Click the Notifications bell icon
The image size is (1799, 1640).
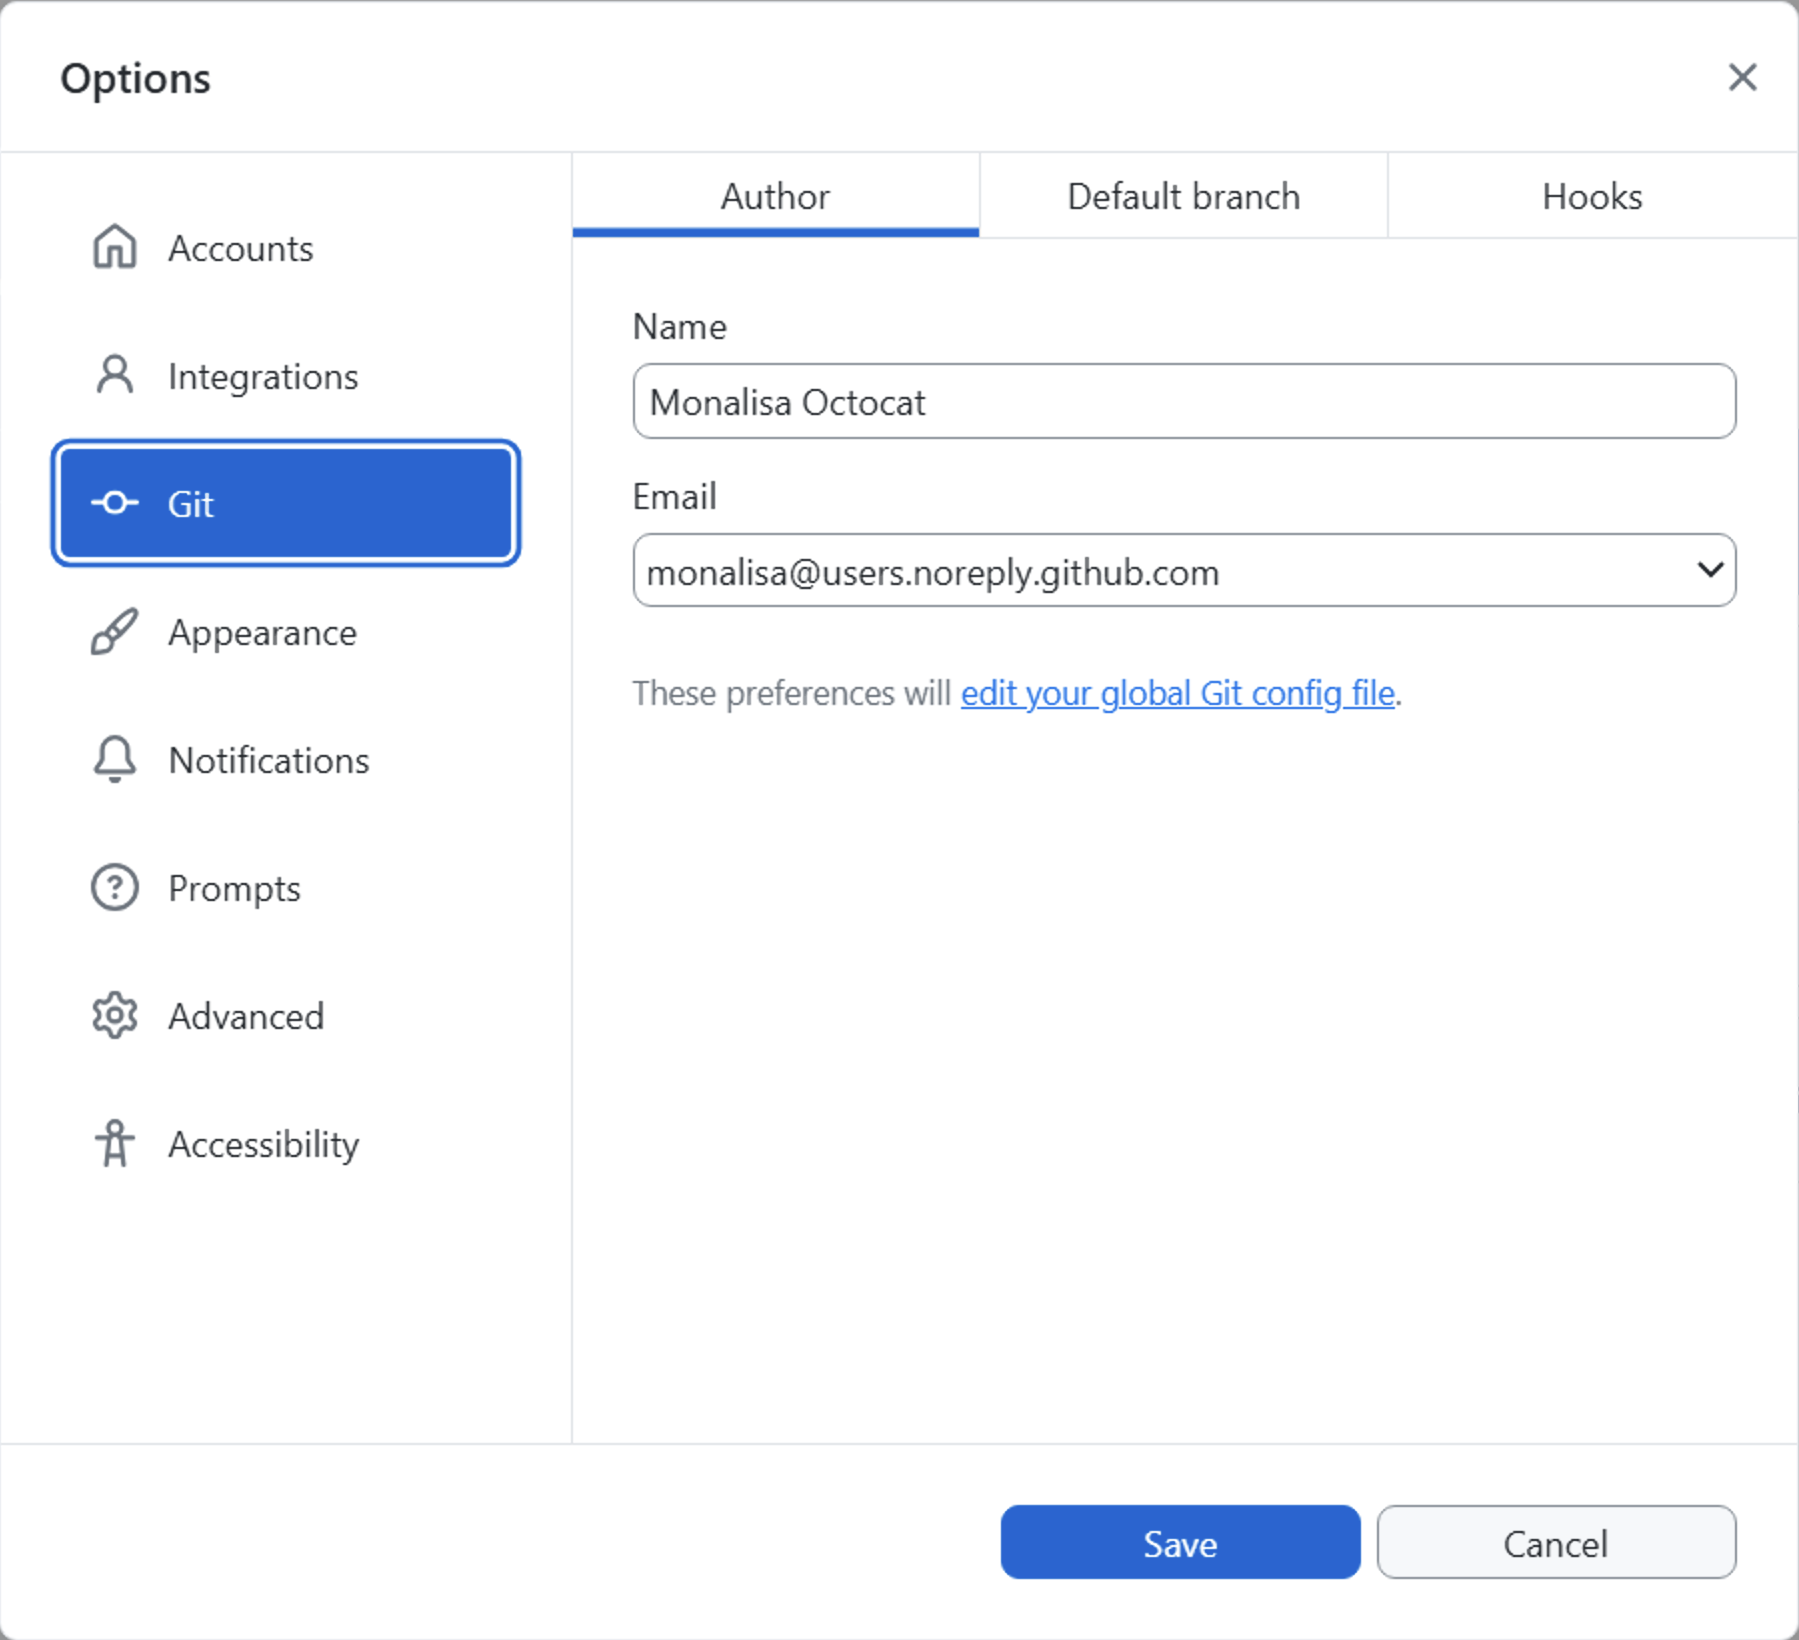click(115, 760)
